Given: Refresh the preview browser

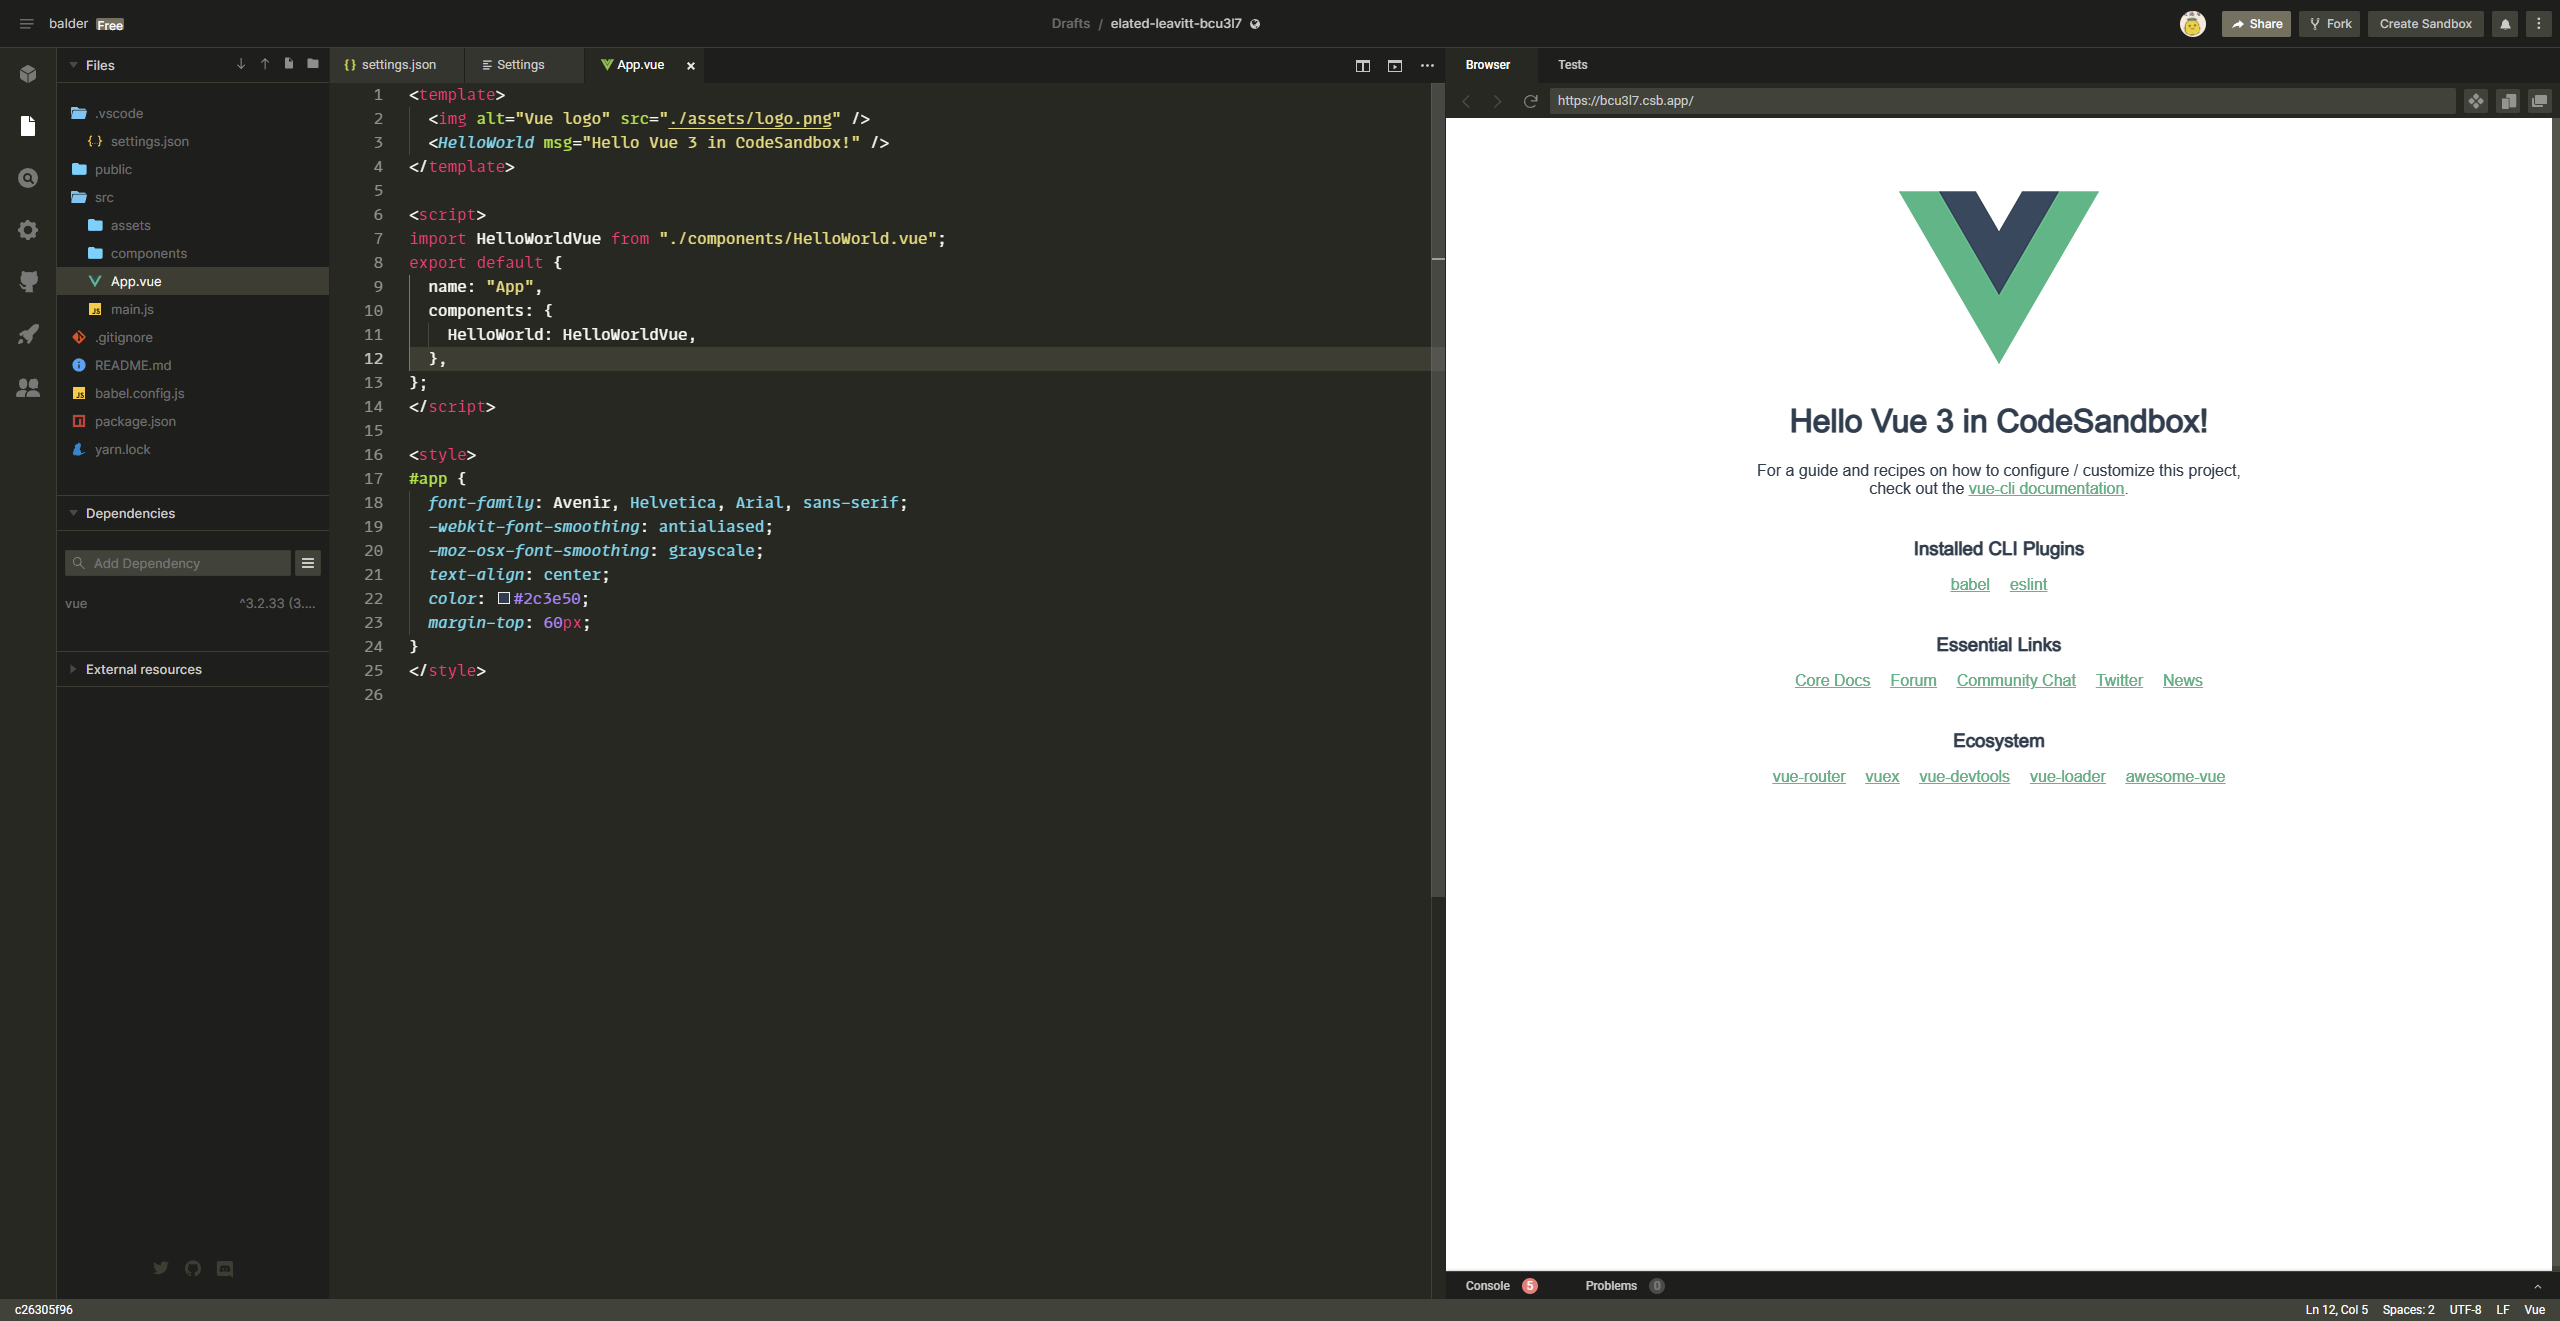Looking at the screenshot, I should [1530, 101].
